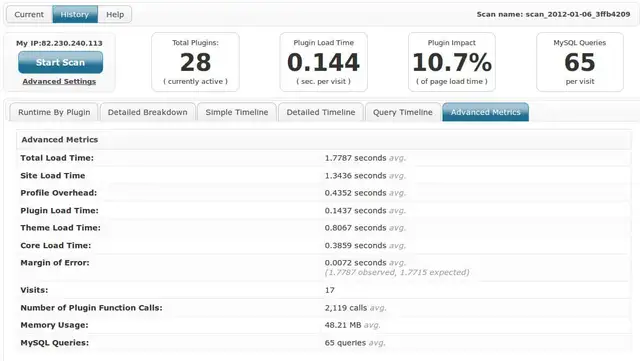Click the My IP:82.230.240.113 text
The image size is (640, 361).
[x=59, y=43]
